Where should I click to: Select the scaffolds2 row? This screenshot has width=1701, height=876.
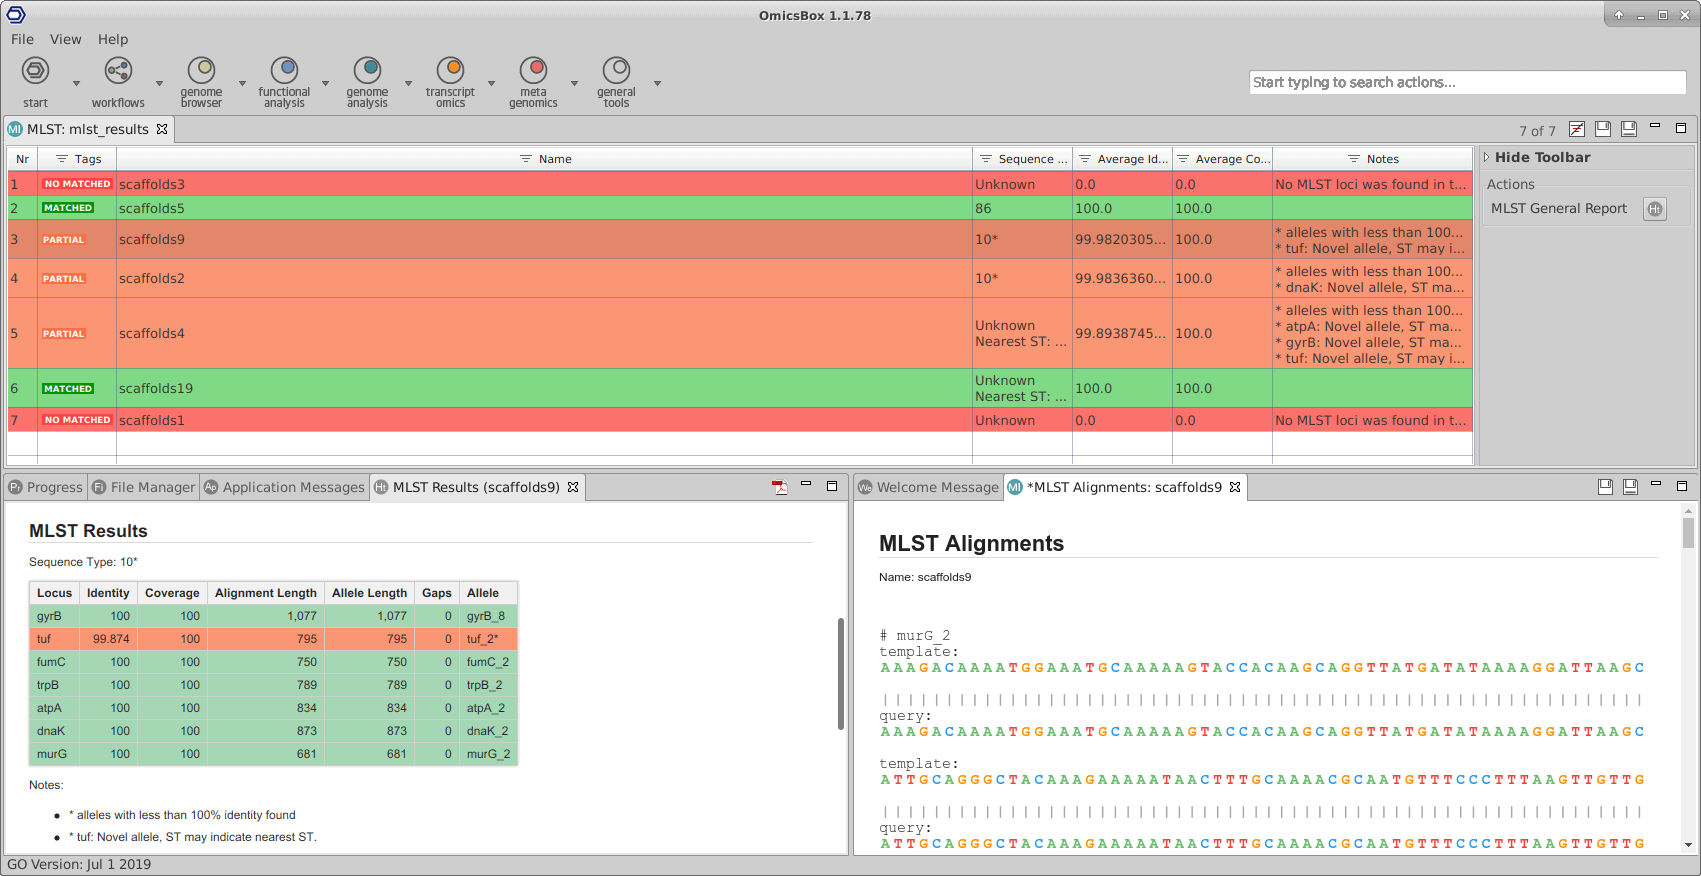point(740,279)
